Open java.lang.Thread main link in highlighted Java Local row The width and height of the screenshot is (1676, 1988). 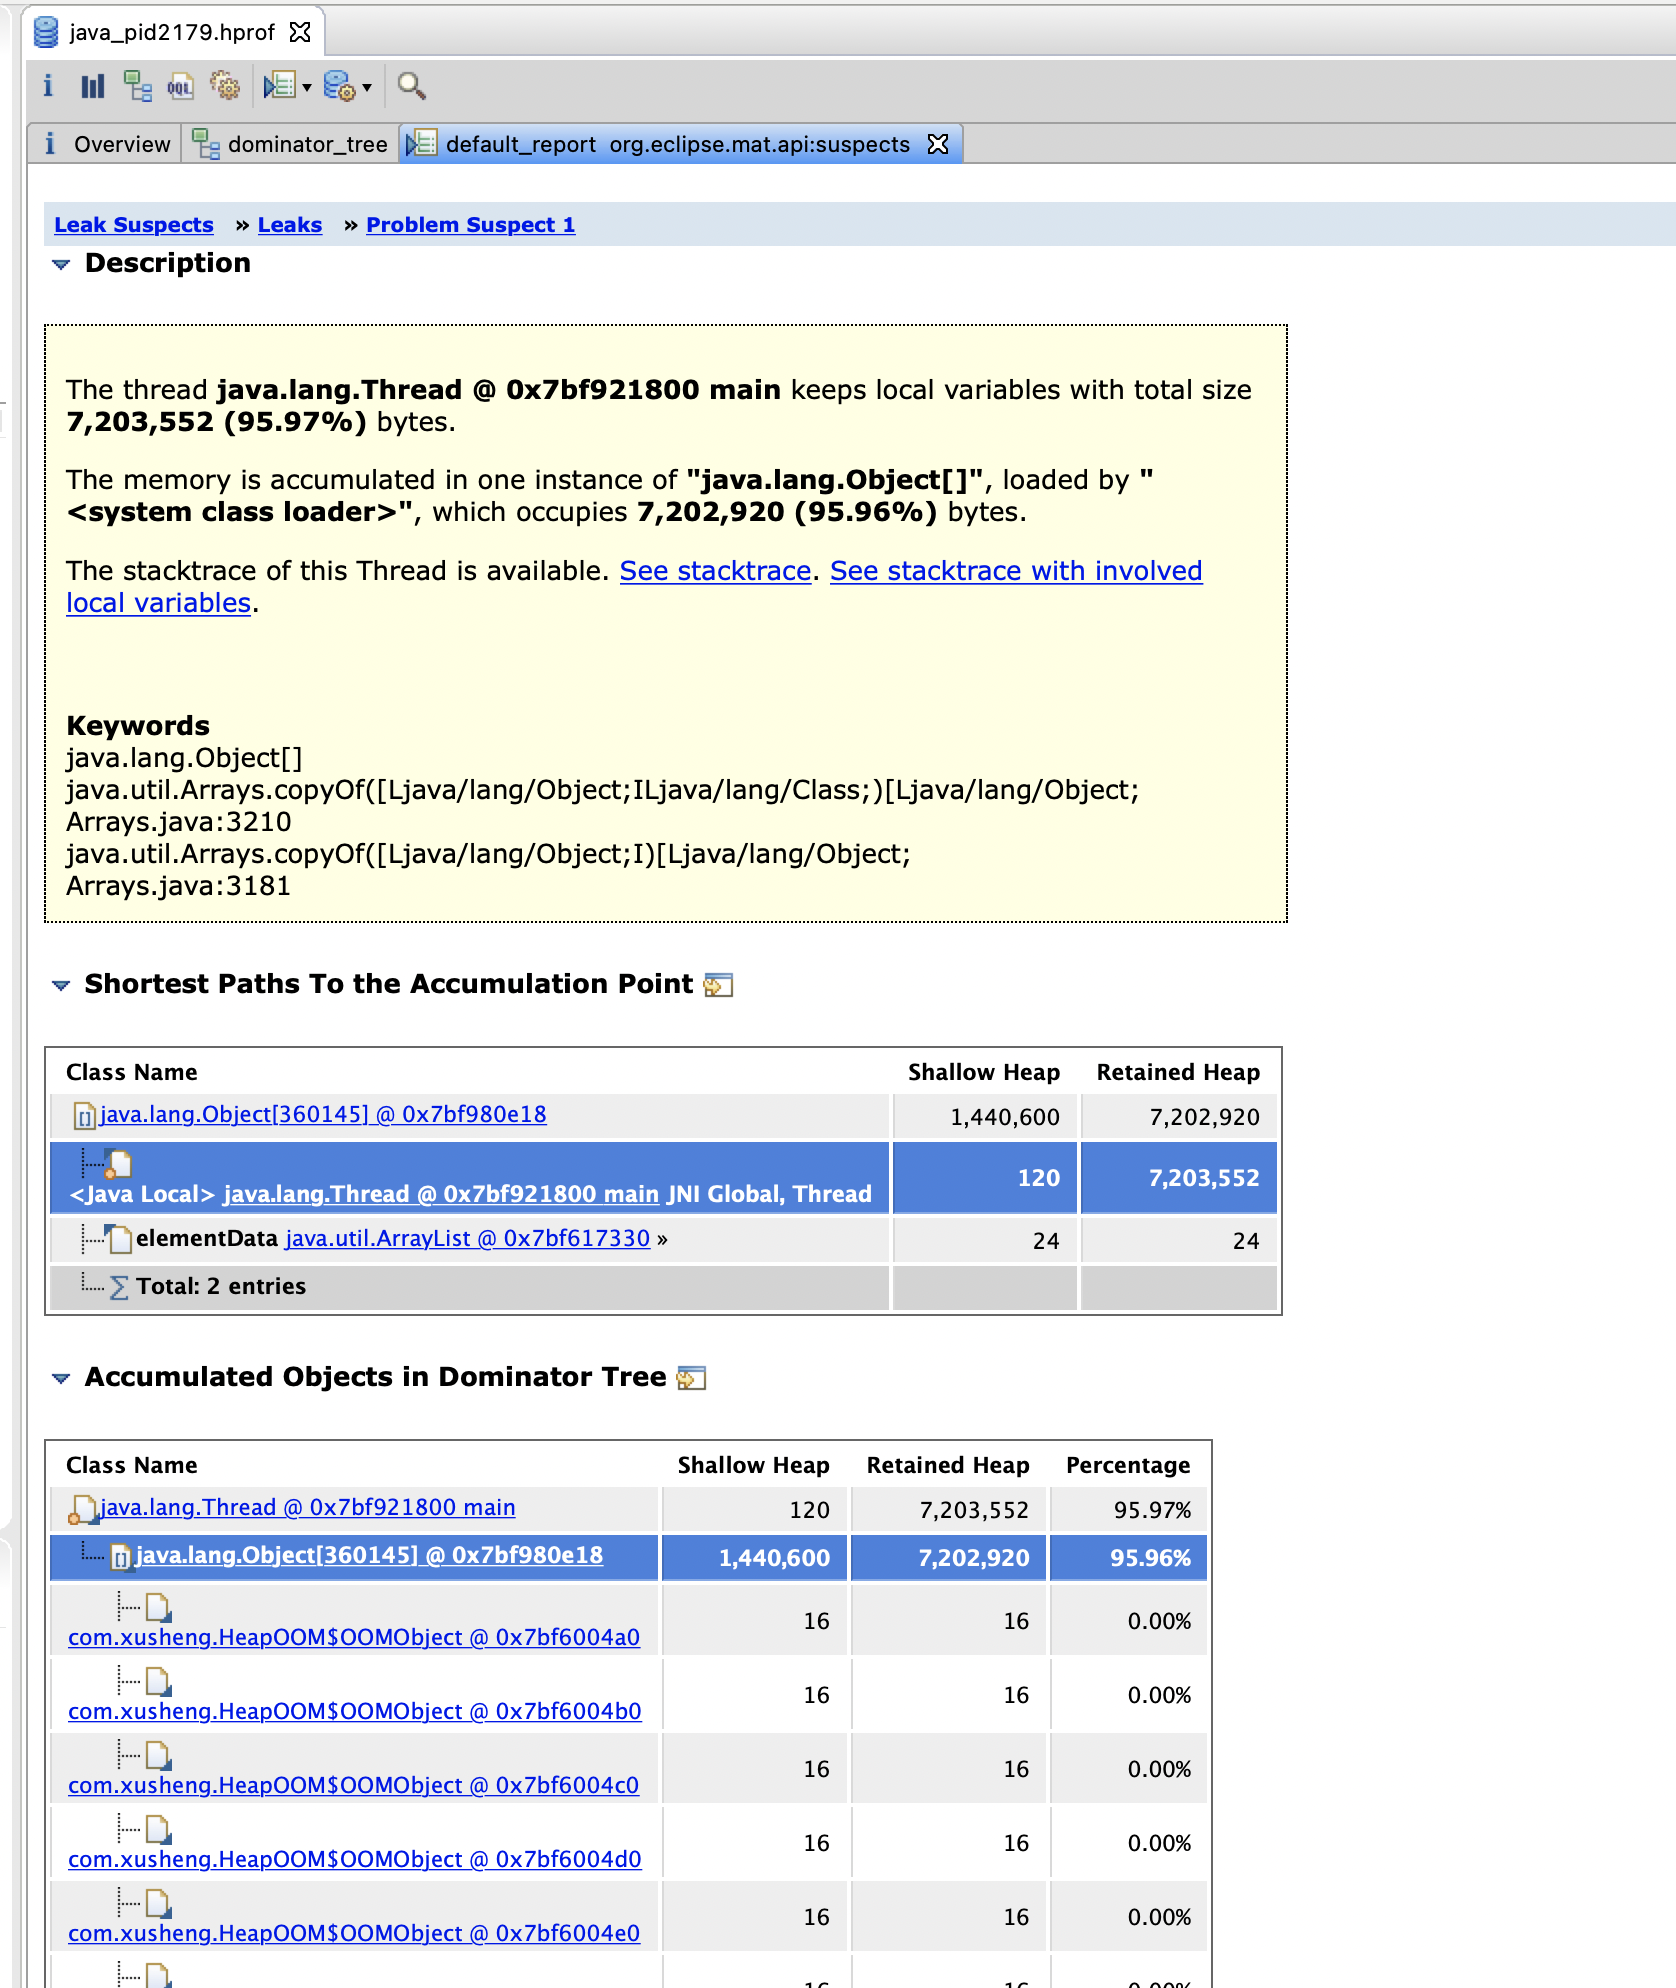coord(441,1194)
